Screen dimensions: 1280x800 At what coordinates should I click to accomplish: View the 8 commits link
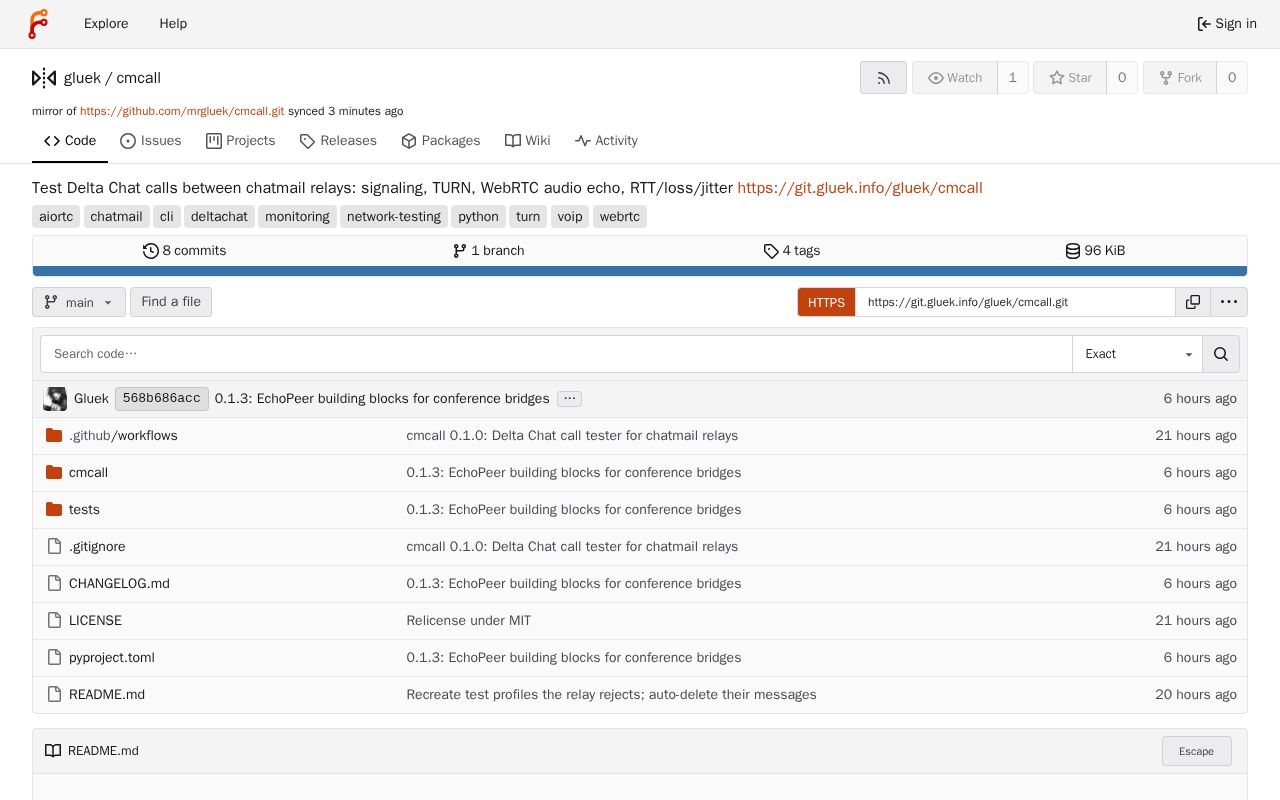pos(185,251)
